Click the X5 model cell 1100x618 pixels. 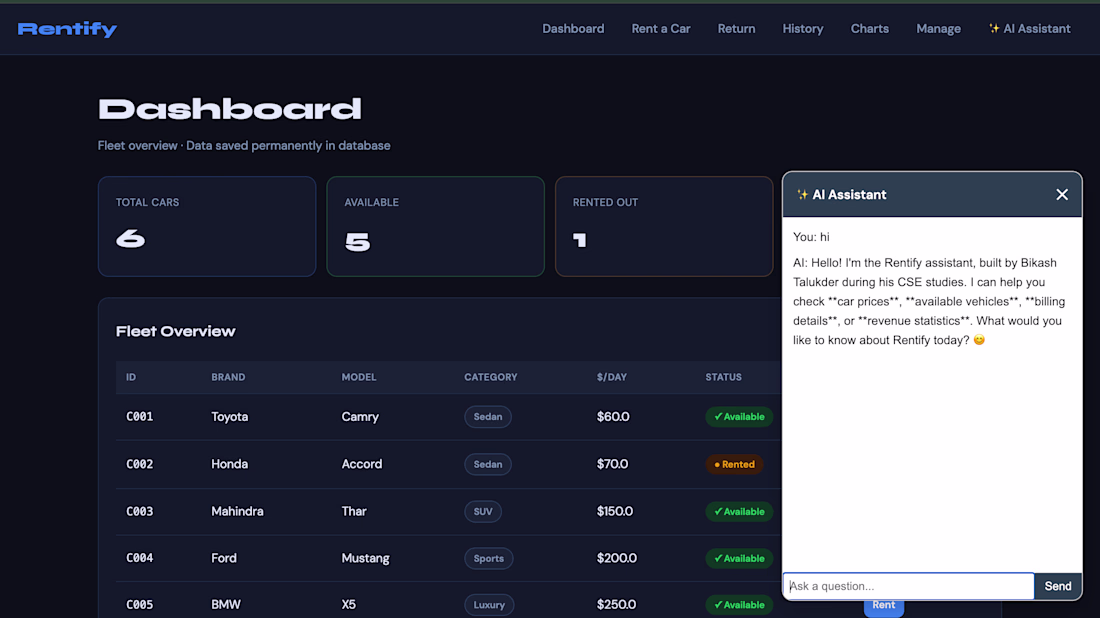pyautogui.click(x=349, y=605)
